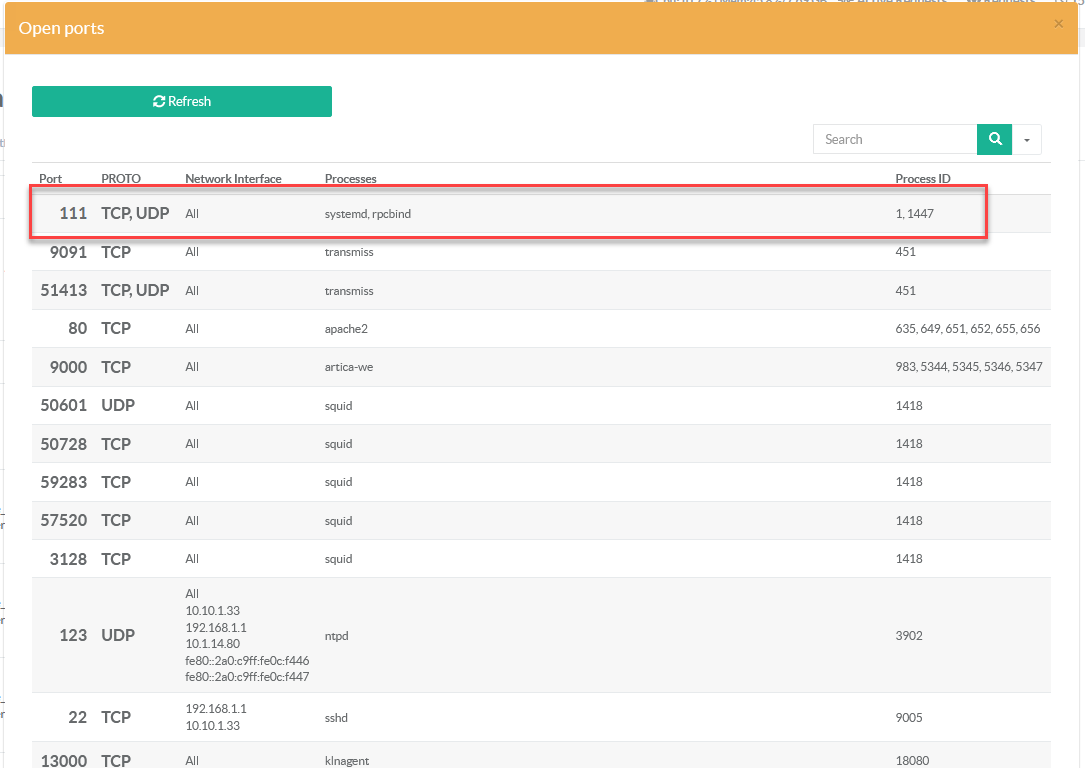This screenshot has height=768, width=1085.
Task: Click the magnifier search icon button
Action: point(994,140)
